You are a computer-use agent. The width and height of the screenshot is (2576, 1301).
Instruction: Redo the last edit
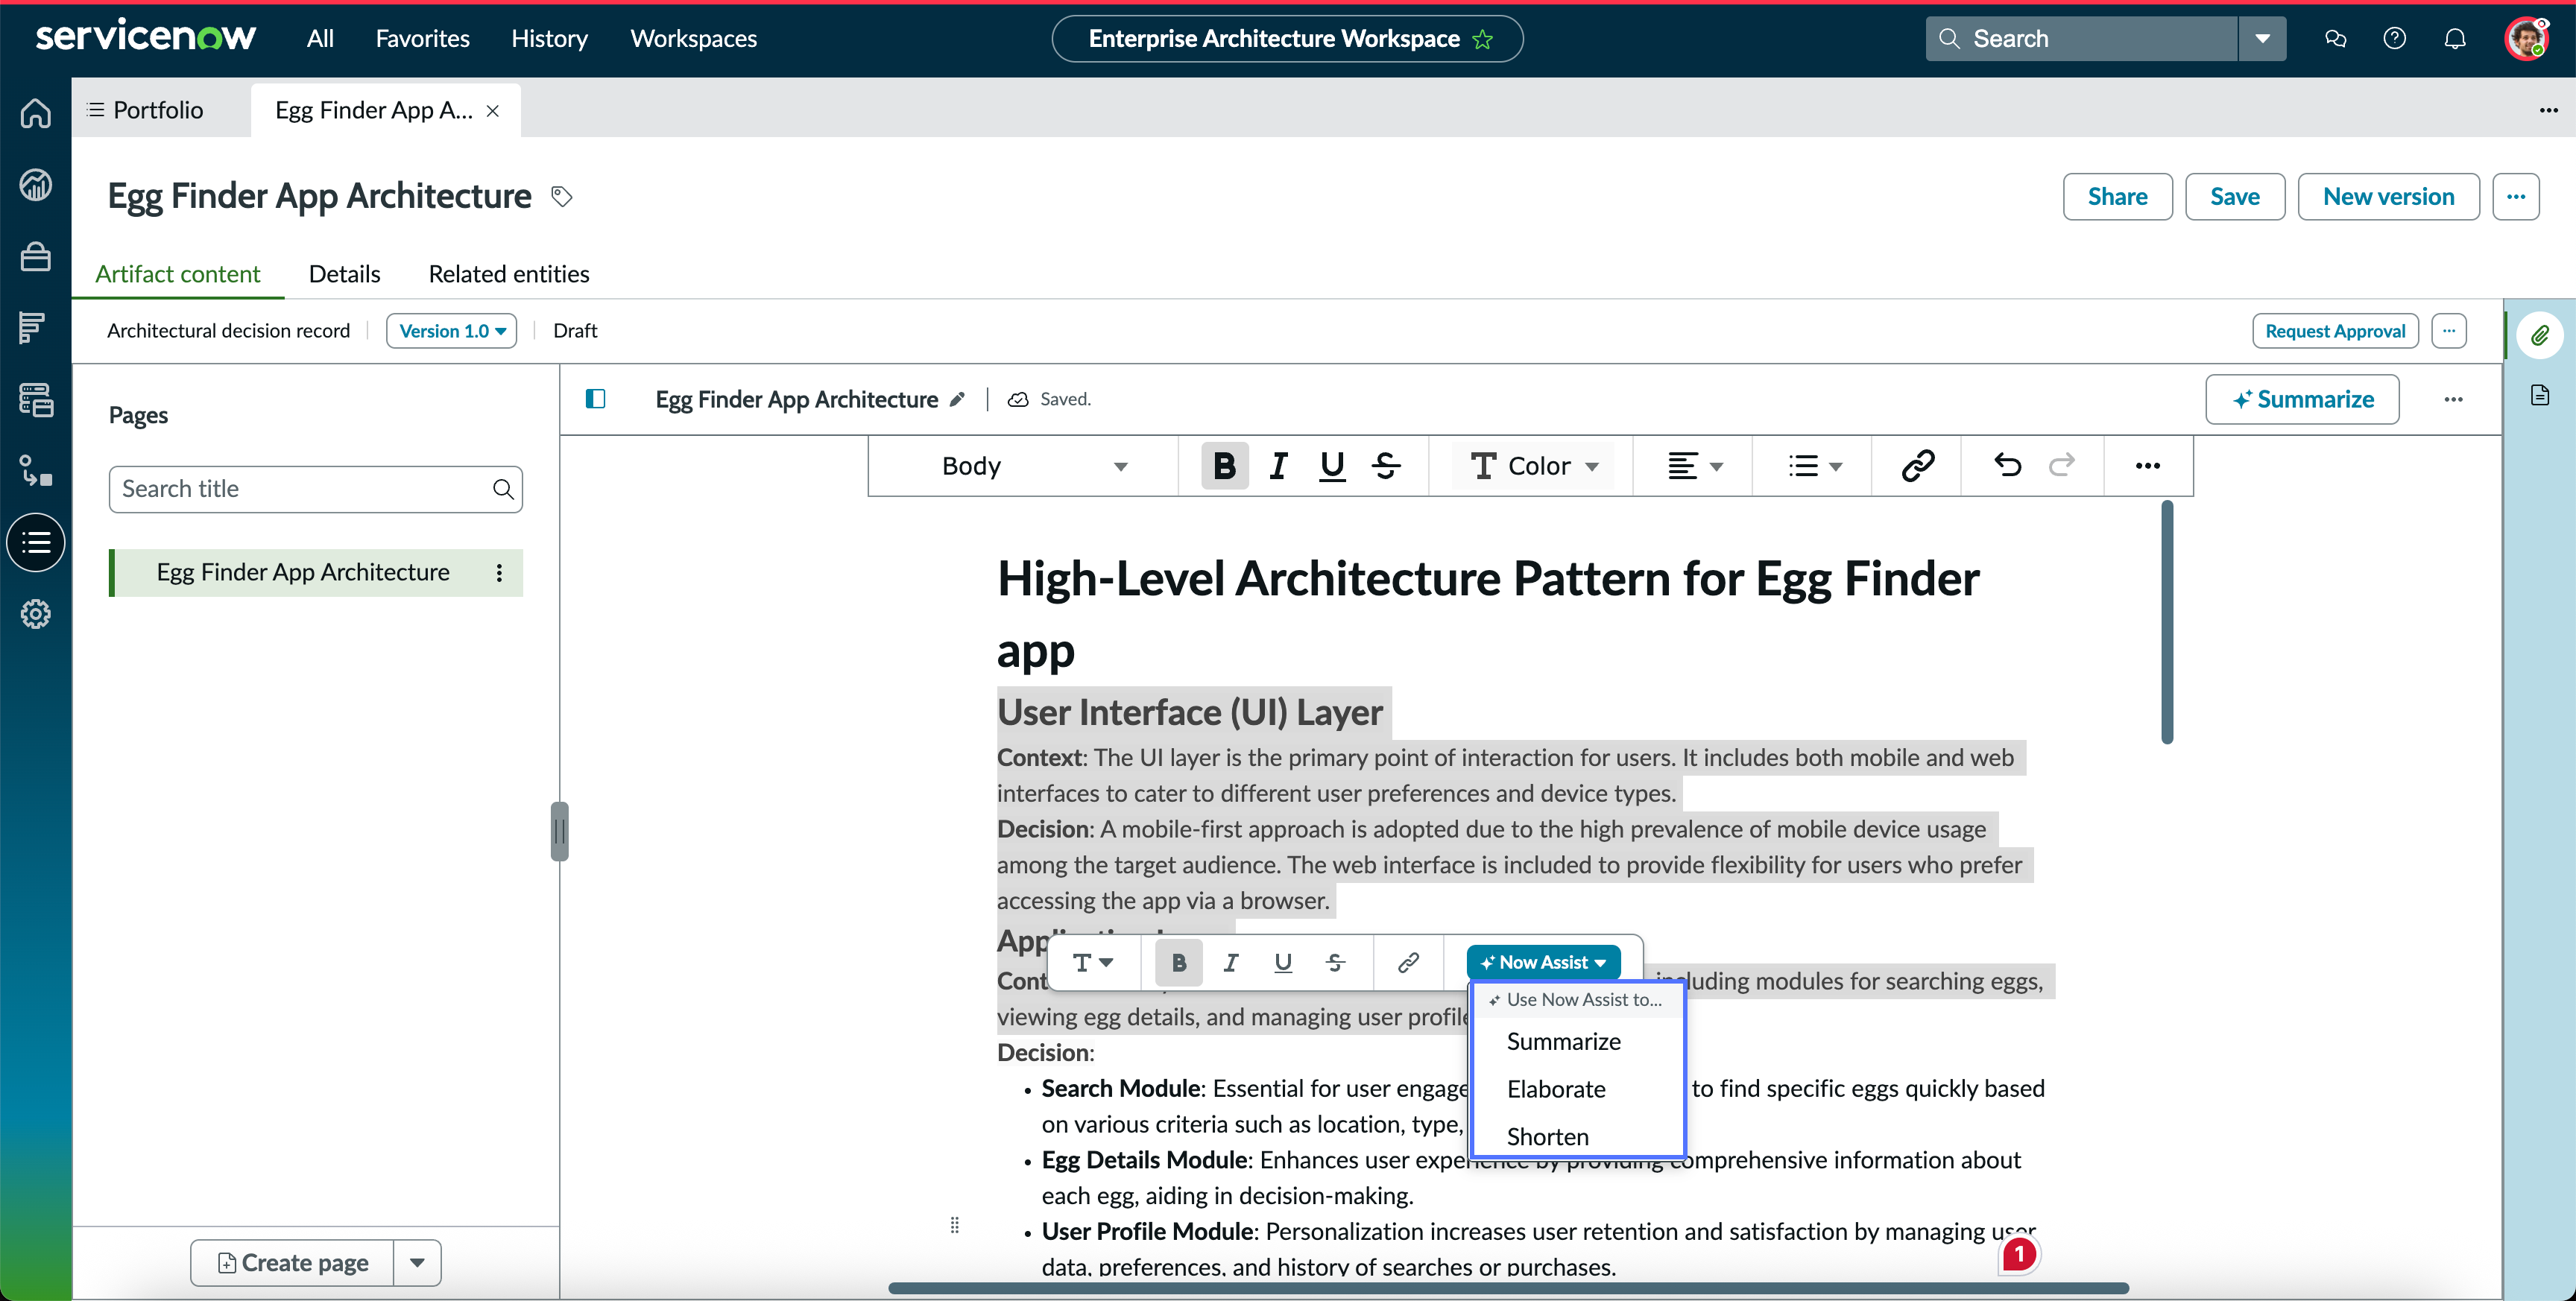pos(2062,466)
